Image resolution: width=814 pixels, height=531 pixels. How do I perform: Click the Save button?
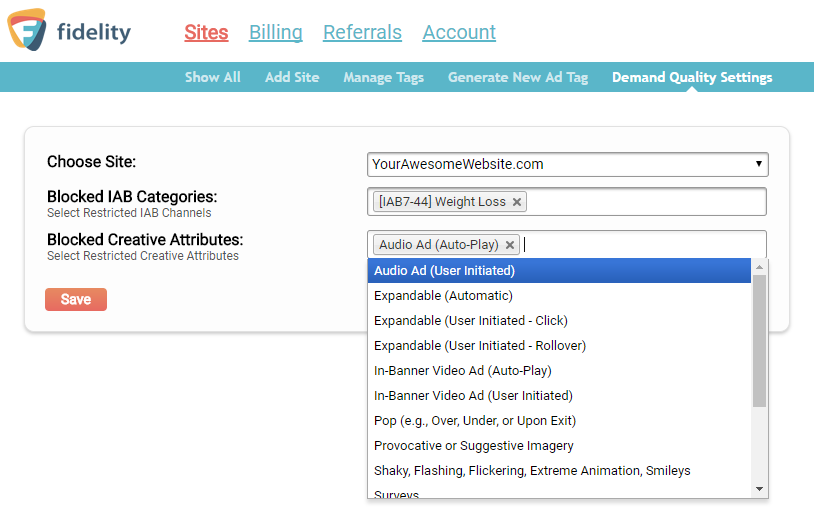click(x=76, y=299)
